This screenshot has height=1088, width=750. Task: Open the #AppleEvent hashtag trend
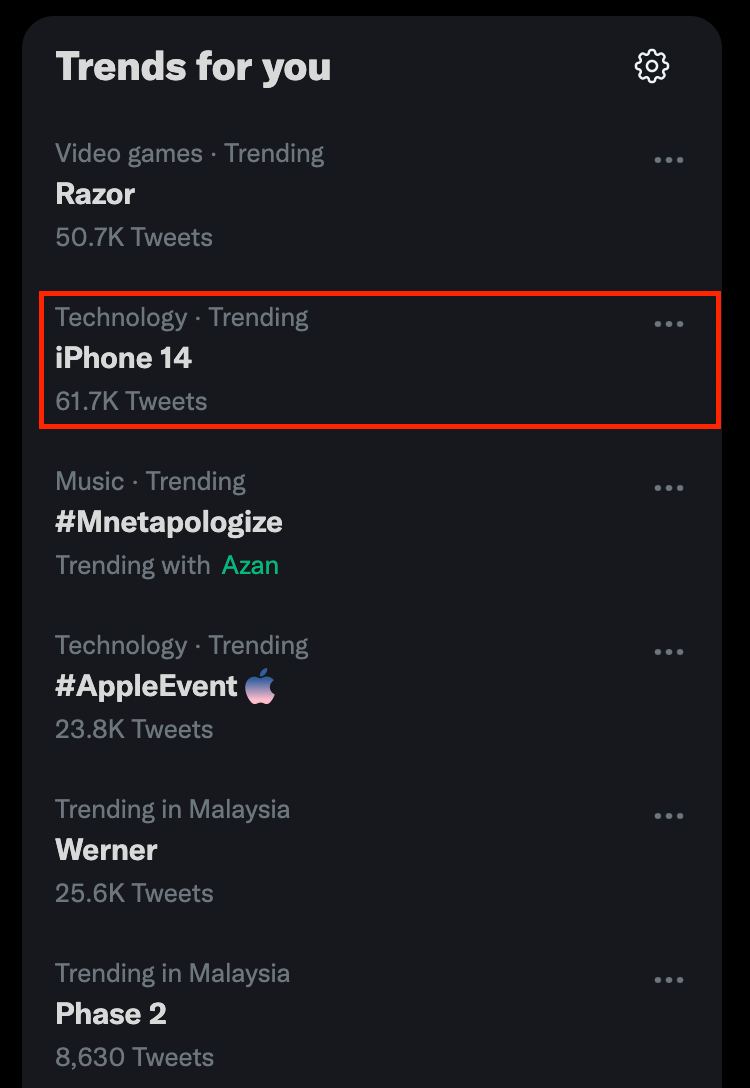[146, 686]
